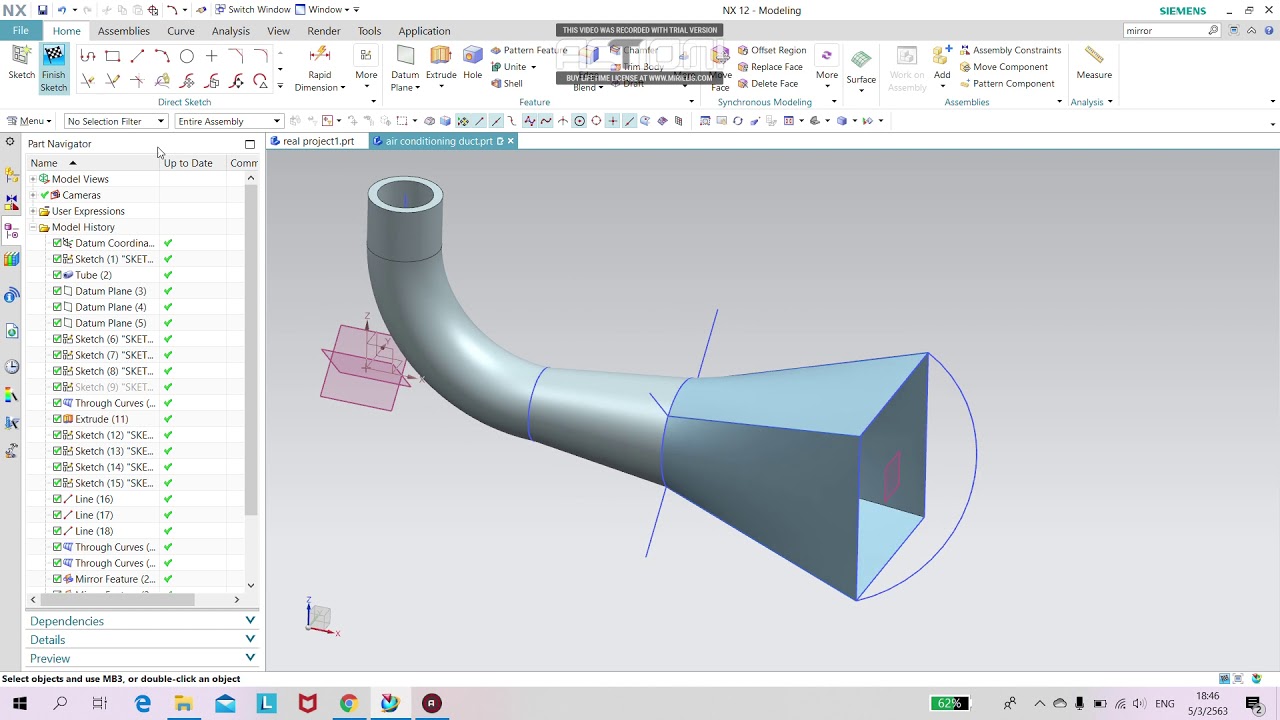Open the Reuse Library books sidebar icon
The width and height of the screenshot is (1280, 720).
(12, 260)
